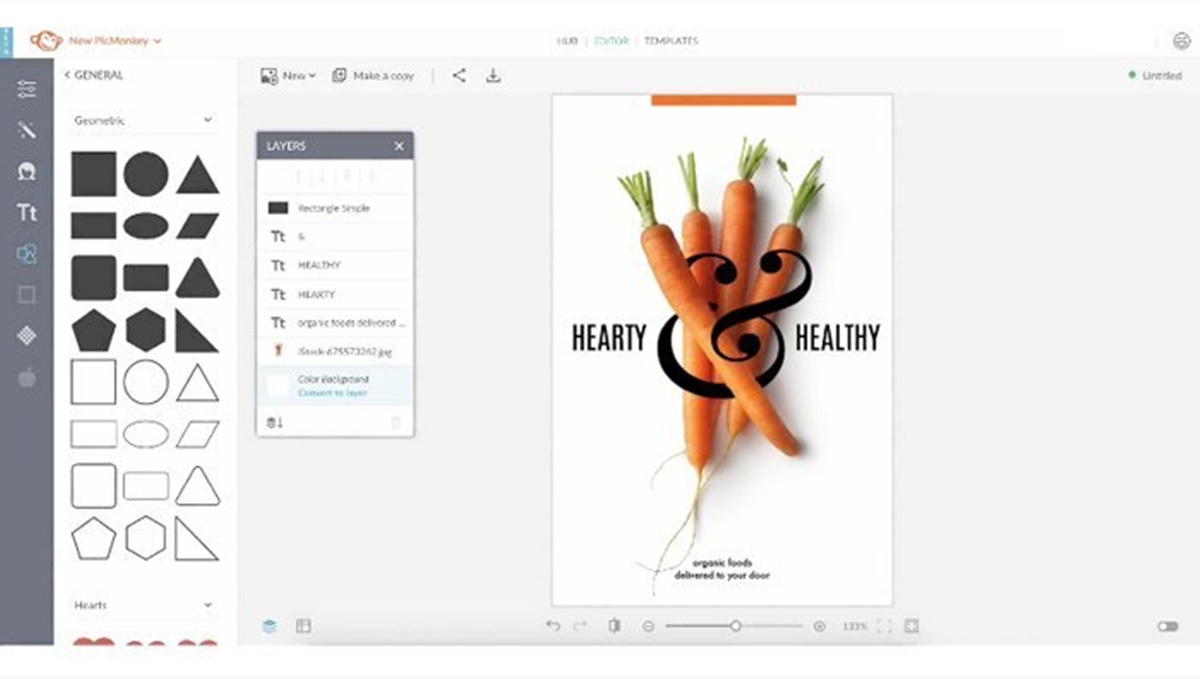Open the Touch Up face tool

27,171
